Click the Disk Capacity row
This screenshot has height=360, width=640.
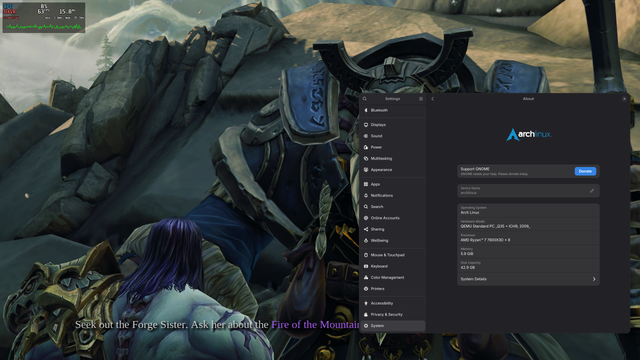(528, 266)
